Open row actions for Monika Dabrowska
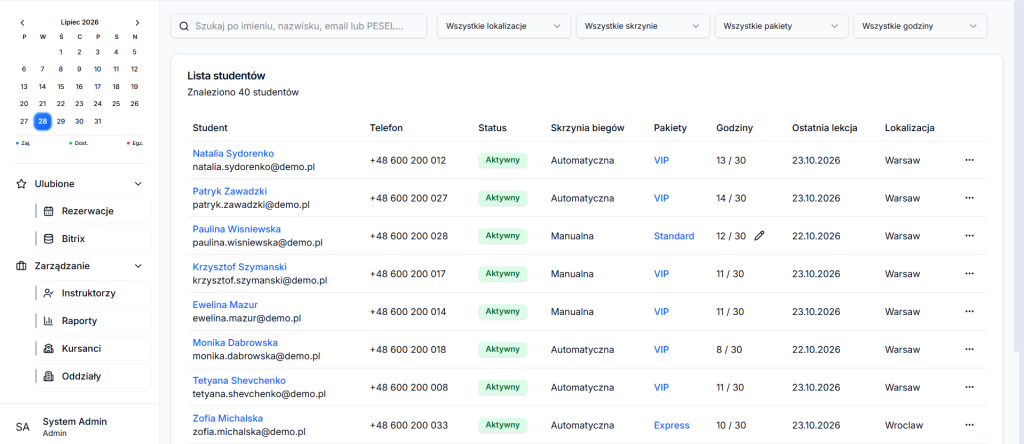Viewport: 1024px width, 444px height. 969,349
